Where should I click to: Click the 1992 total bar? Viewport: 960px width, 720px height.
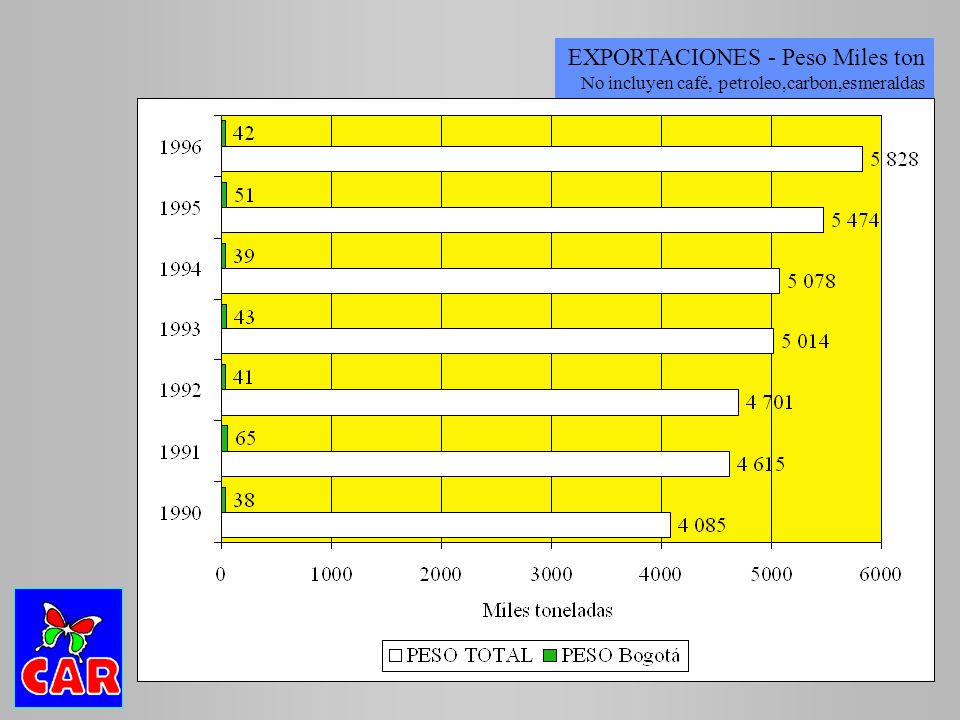point(480,402)
